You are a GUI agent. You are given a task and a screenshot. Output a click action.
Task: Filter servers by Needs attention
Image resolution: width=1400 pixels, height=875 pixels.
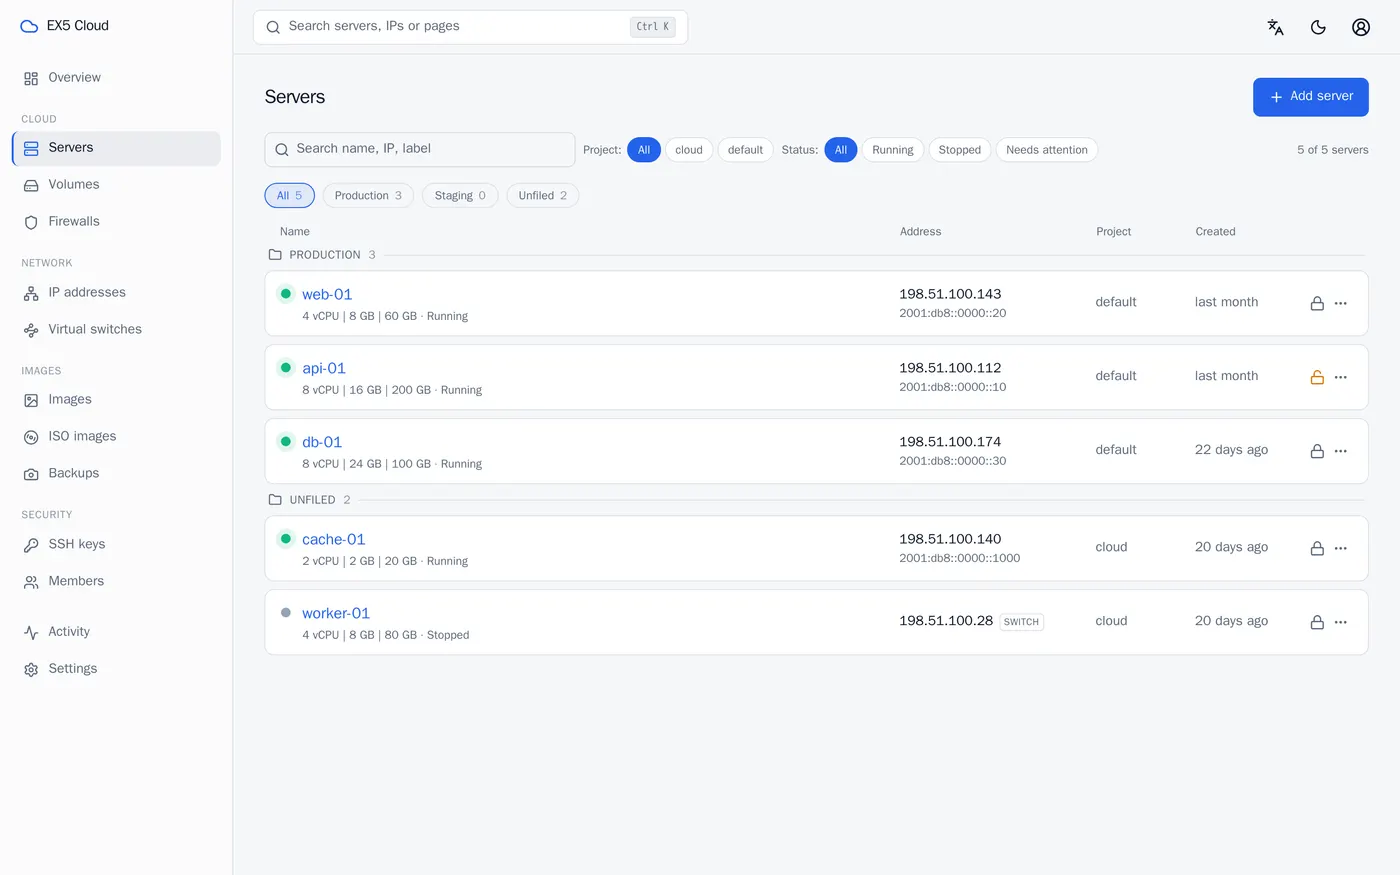1047,150
